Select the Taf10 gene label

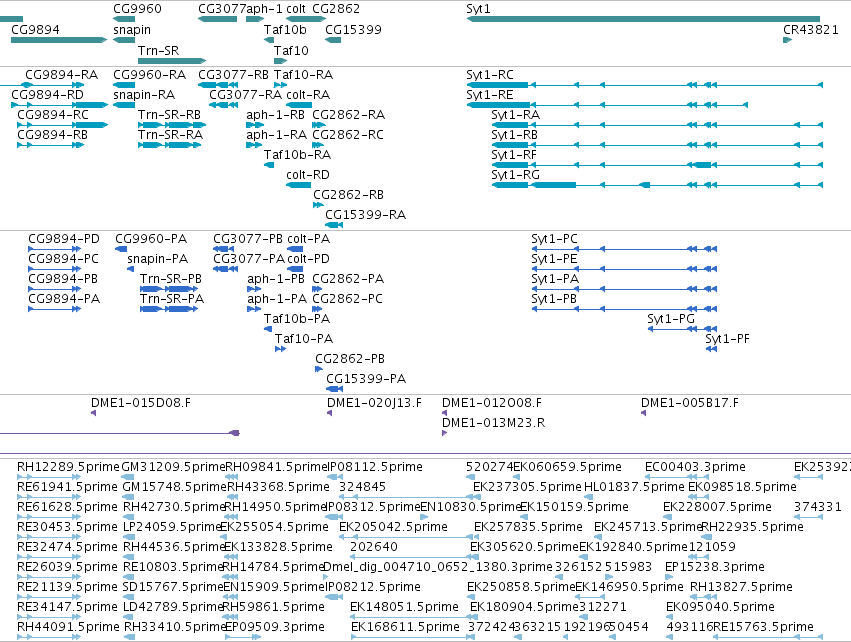(291, 50)
